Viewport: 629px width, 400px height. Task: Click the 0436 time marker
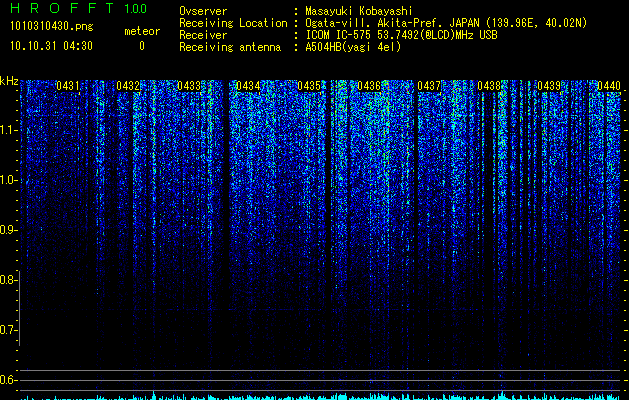pyautogui.click(x=369, y=86)
